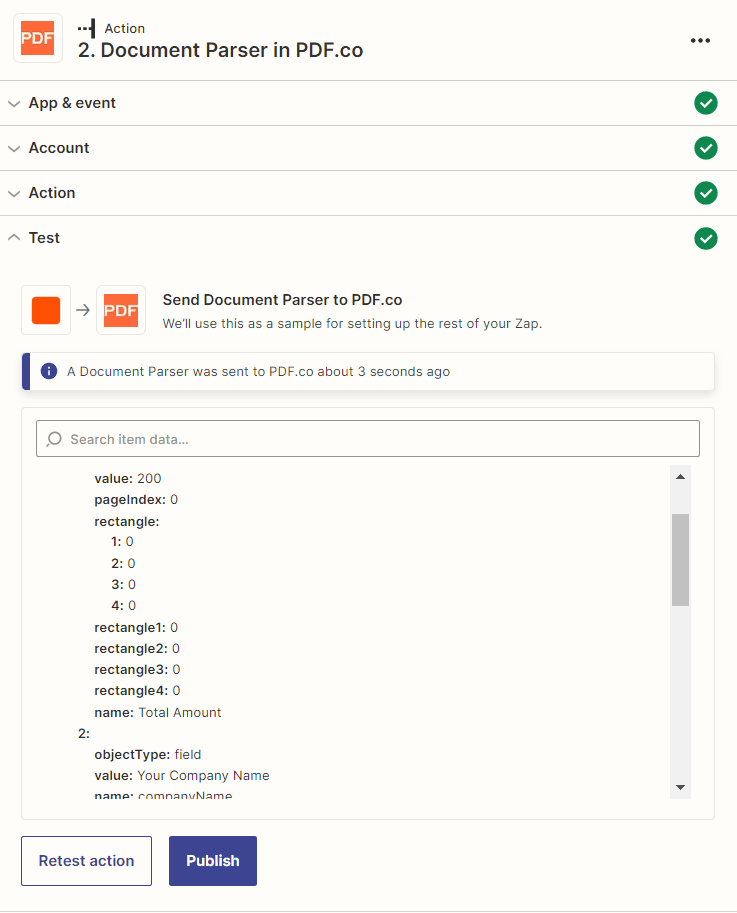
Task: Expand the App & event section
Action: tap(72, 103)
